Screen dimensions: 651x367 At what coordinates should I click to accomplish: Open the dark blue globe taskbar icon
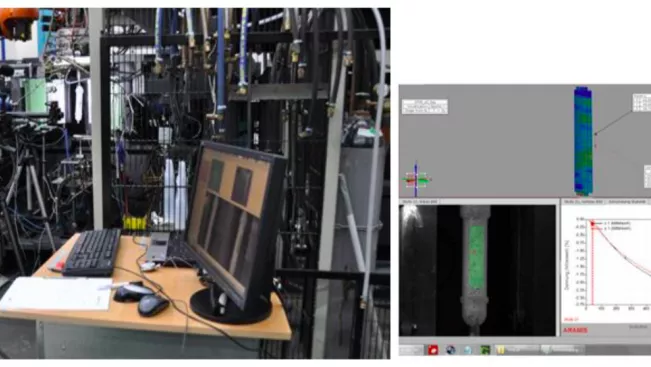point(450,350)
